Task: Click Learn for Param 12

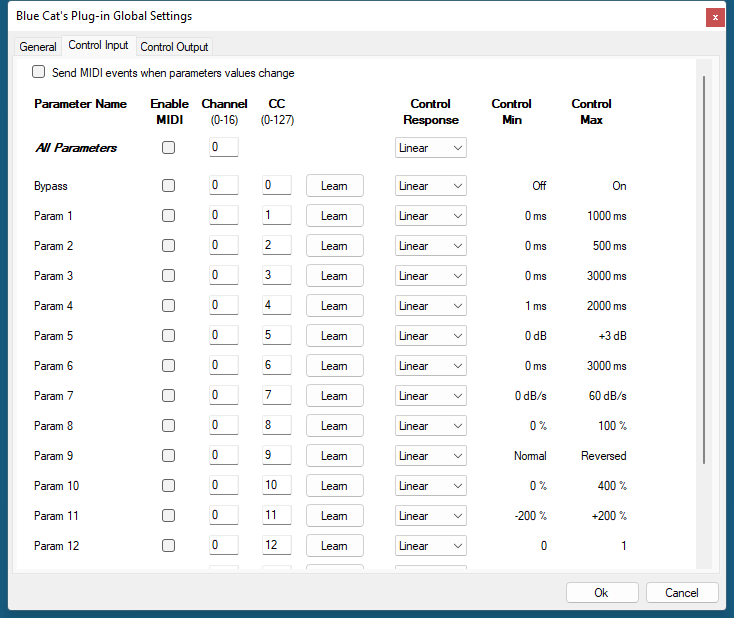Action: point(335,545)
